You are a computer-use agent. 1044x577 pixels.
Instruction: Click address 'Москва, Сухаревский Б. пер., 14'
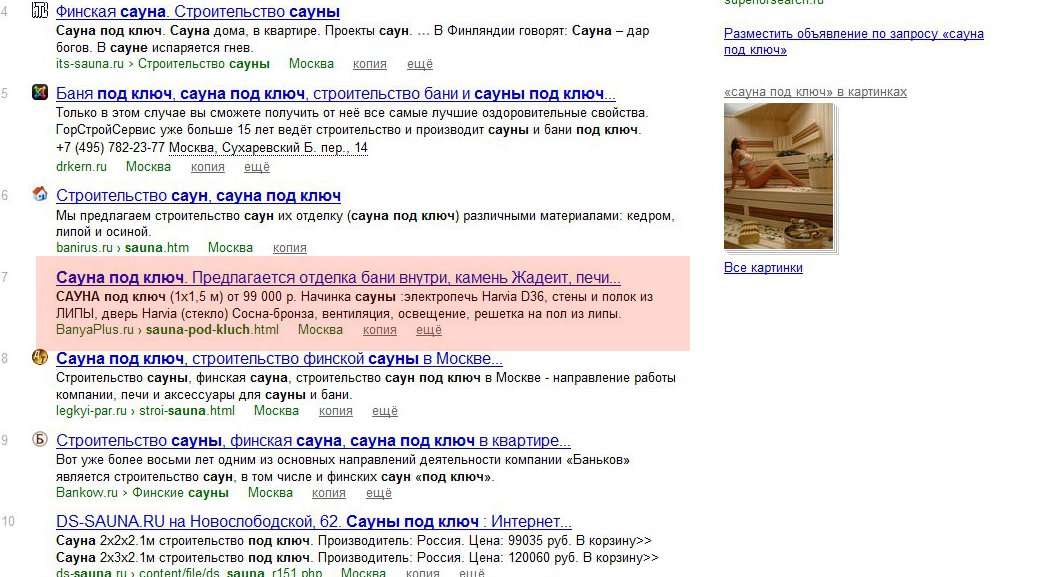pyautogui.click(x=268, y=148)
